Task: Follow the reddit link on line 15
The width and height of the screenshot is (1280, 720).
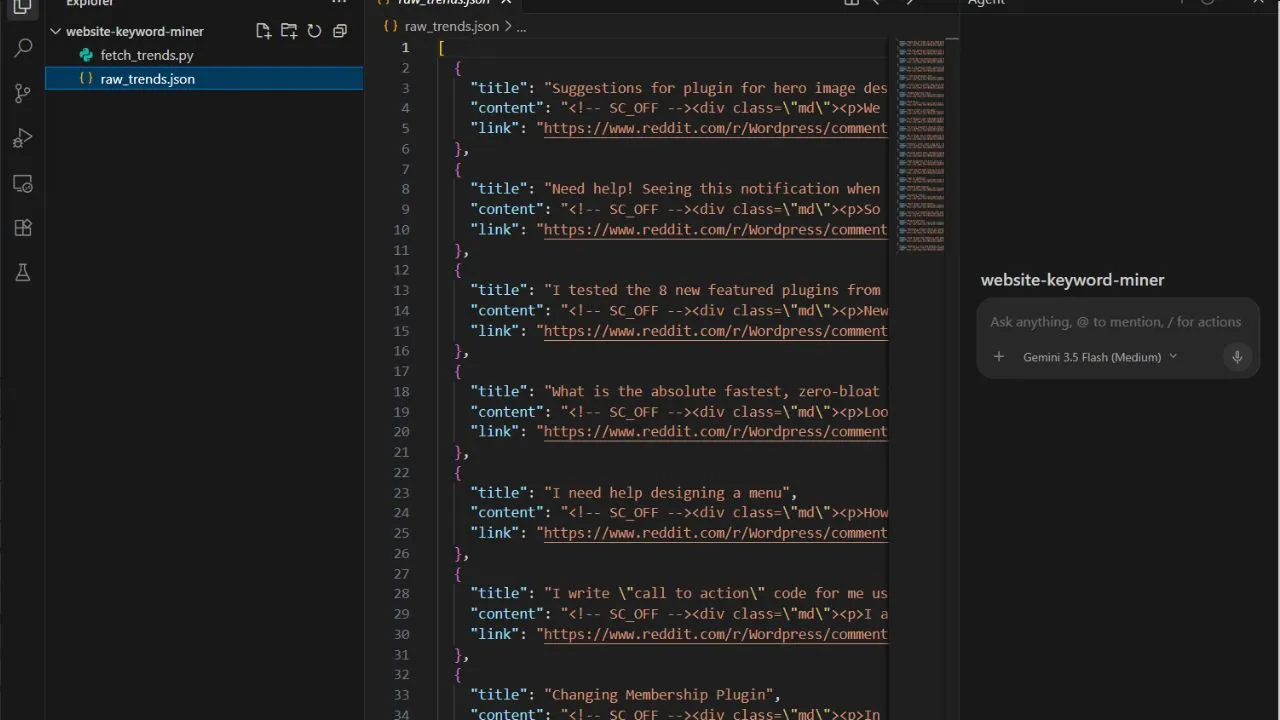Action: pos(715,330)
